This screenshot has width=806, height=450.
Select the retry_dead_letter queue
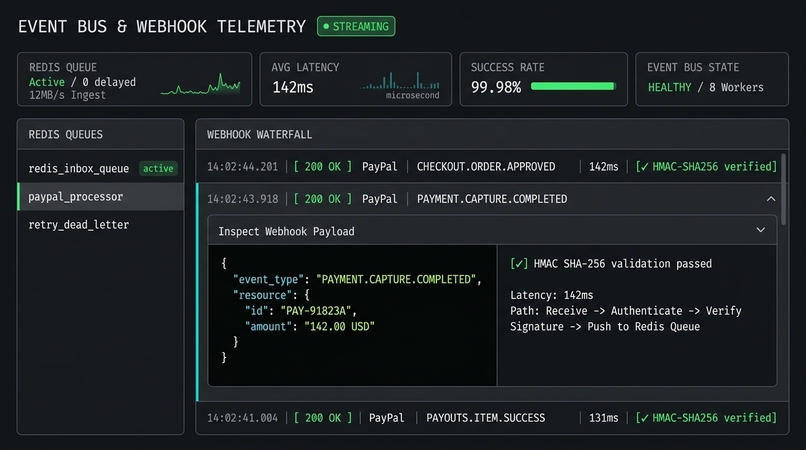point(101,225)
